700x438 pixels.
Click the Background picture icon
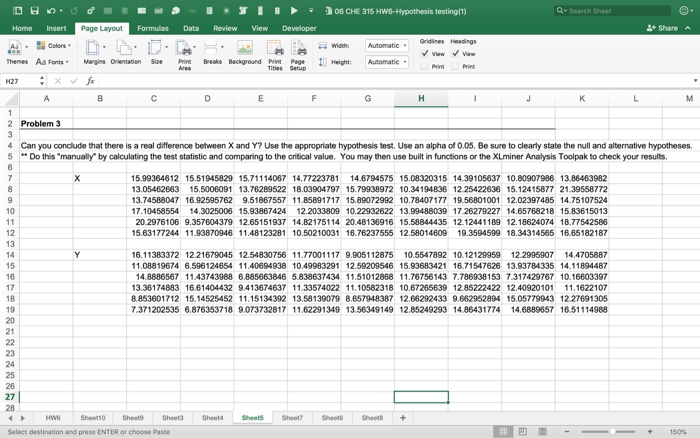click(245, 48)
